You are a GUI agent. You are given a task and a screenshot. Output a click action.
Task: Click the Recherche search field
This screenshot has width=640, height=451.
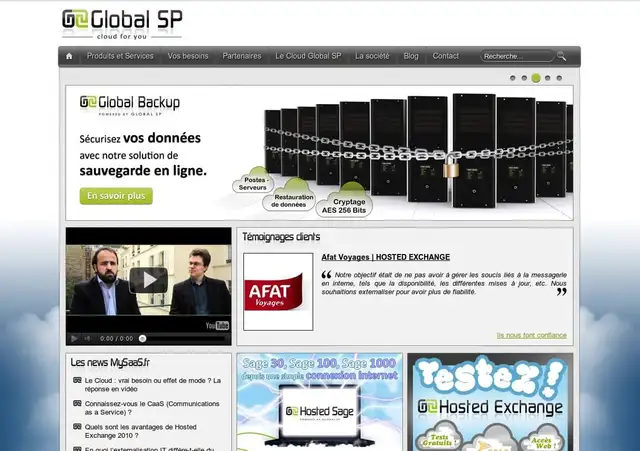point(517,56)
